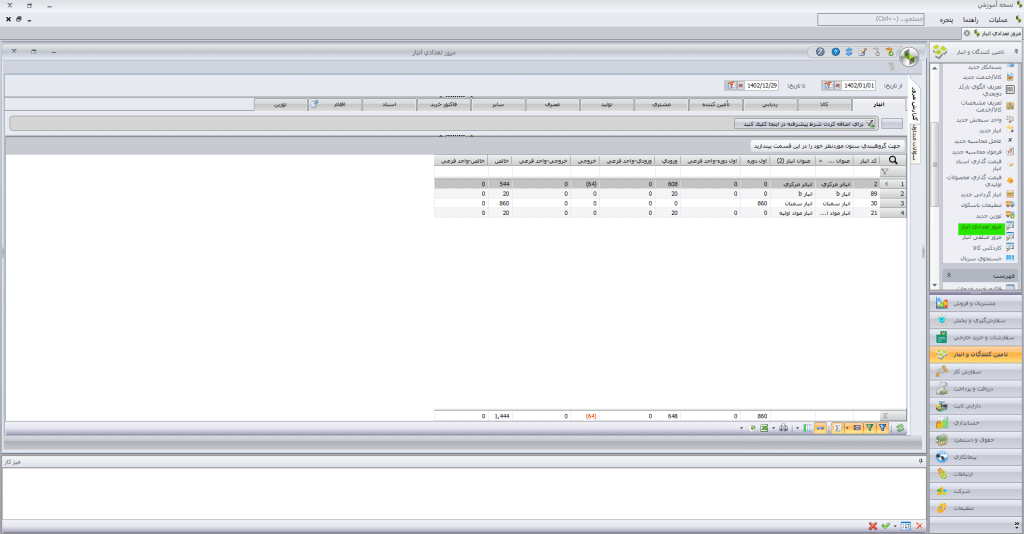Clear the 'تا تاریخ' date with red X

740,86
